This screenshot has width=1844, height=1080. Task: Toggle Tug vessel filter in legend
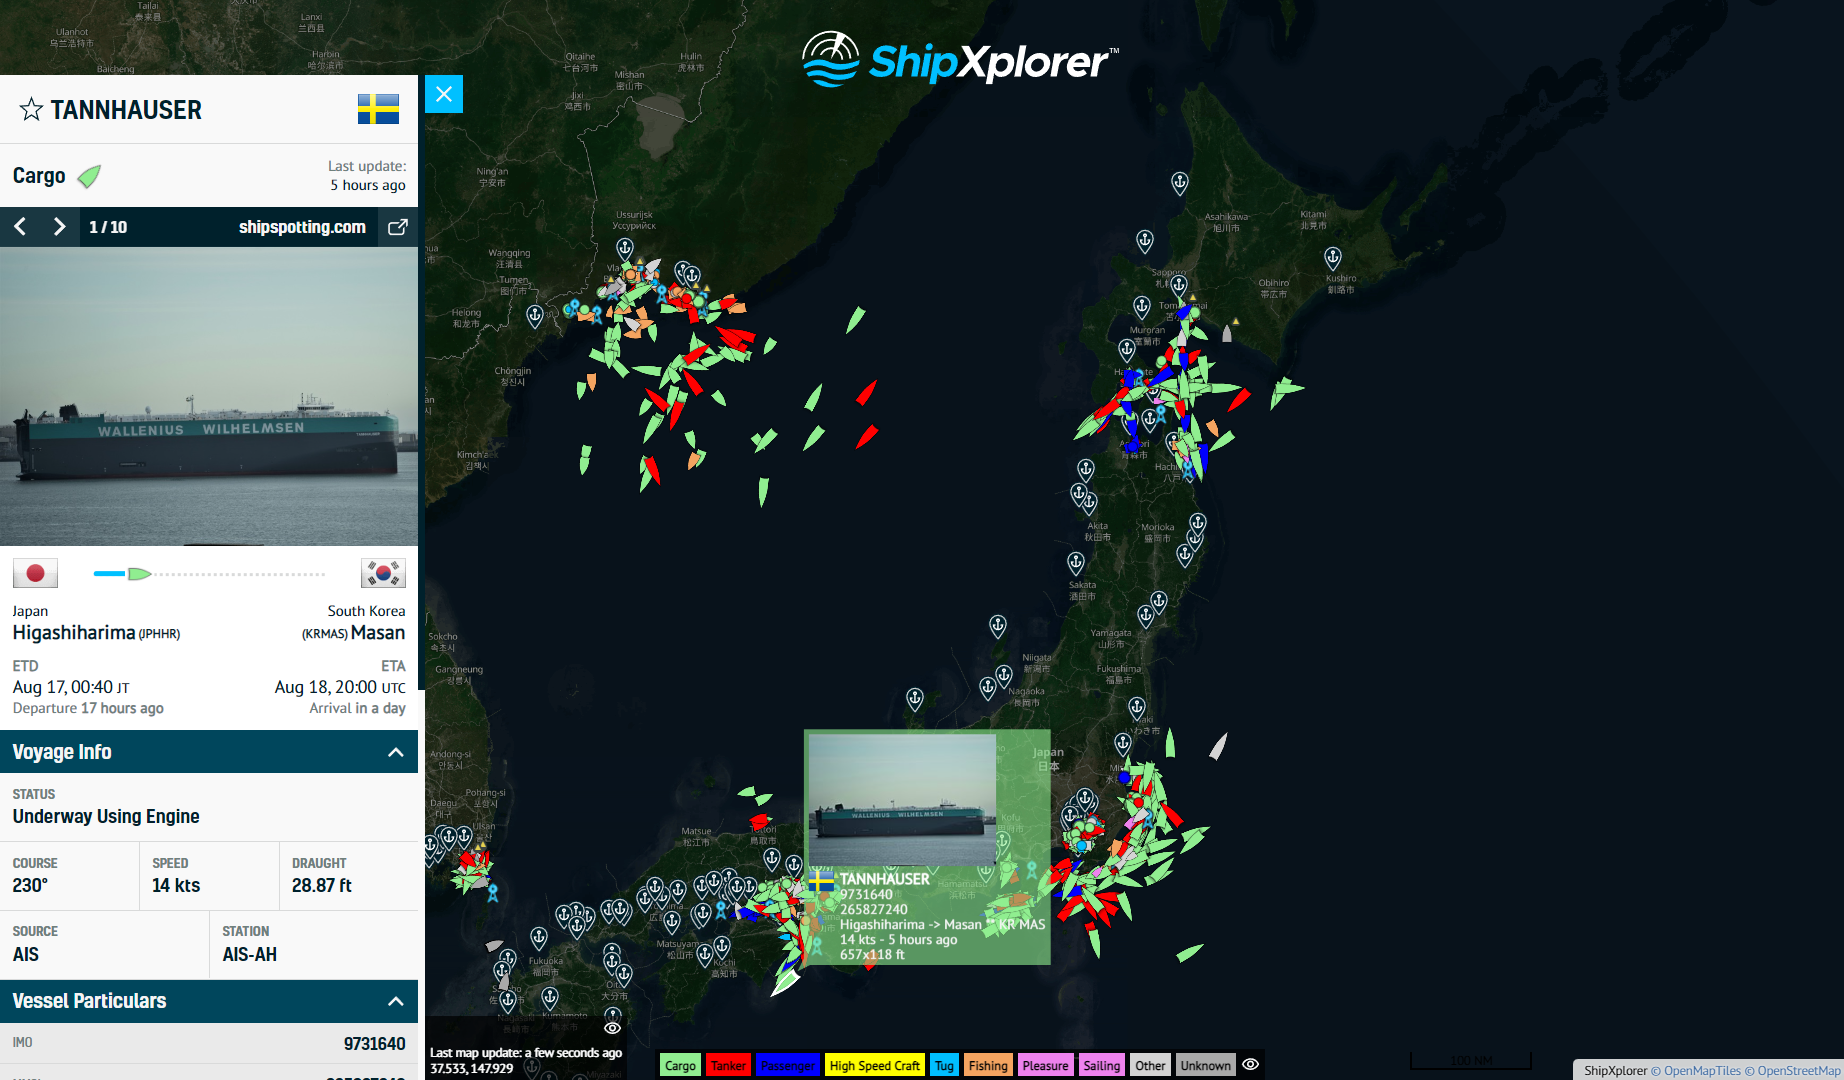pos(944,1065)
